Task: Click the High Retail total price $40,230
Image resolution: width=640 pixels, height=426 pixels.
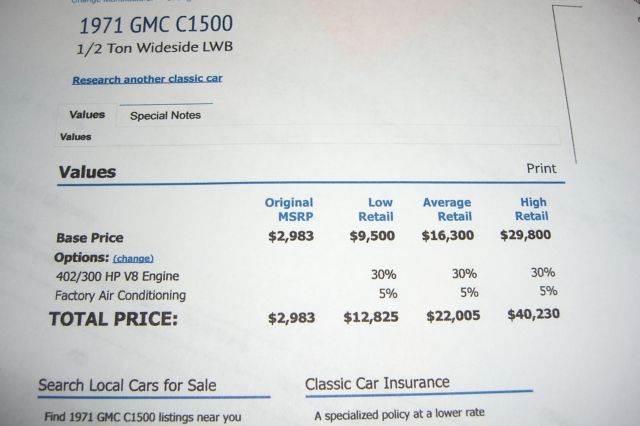Action: [x=533, y=314]
